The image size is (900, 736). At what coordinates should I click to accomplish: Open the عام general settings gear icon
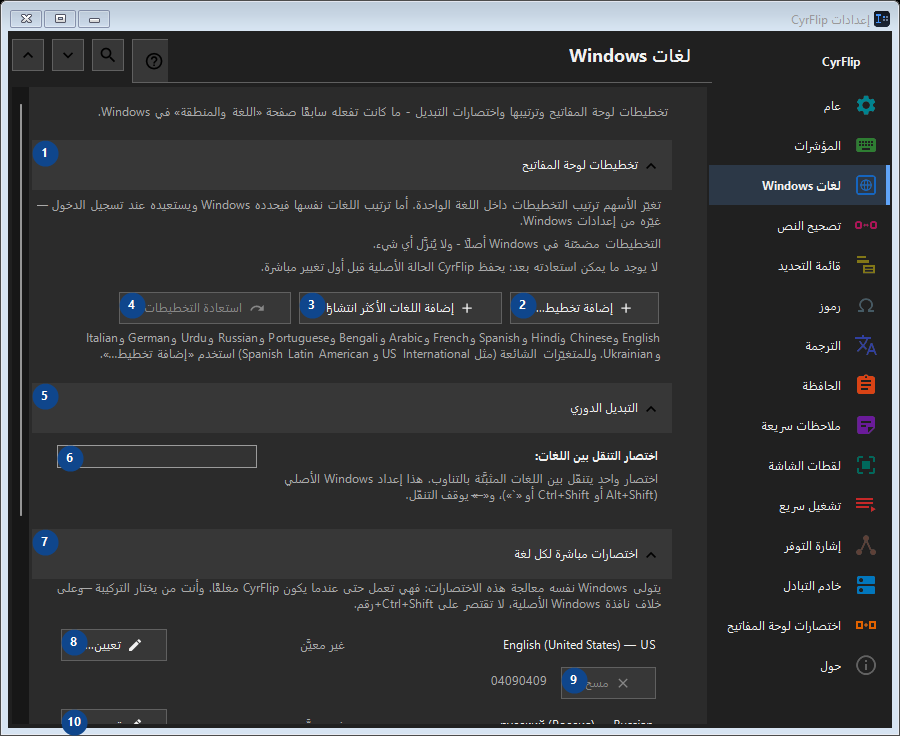866,106
